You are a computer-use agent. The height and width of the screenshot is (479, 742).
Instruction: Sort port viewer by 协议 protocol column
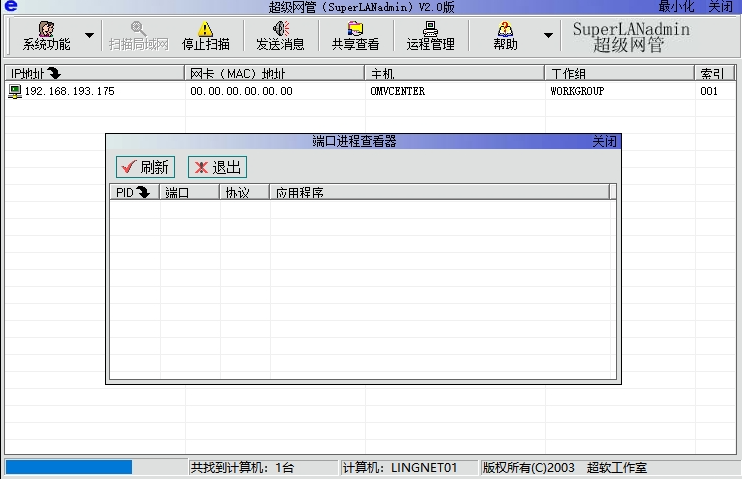[245, 192]
